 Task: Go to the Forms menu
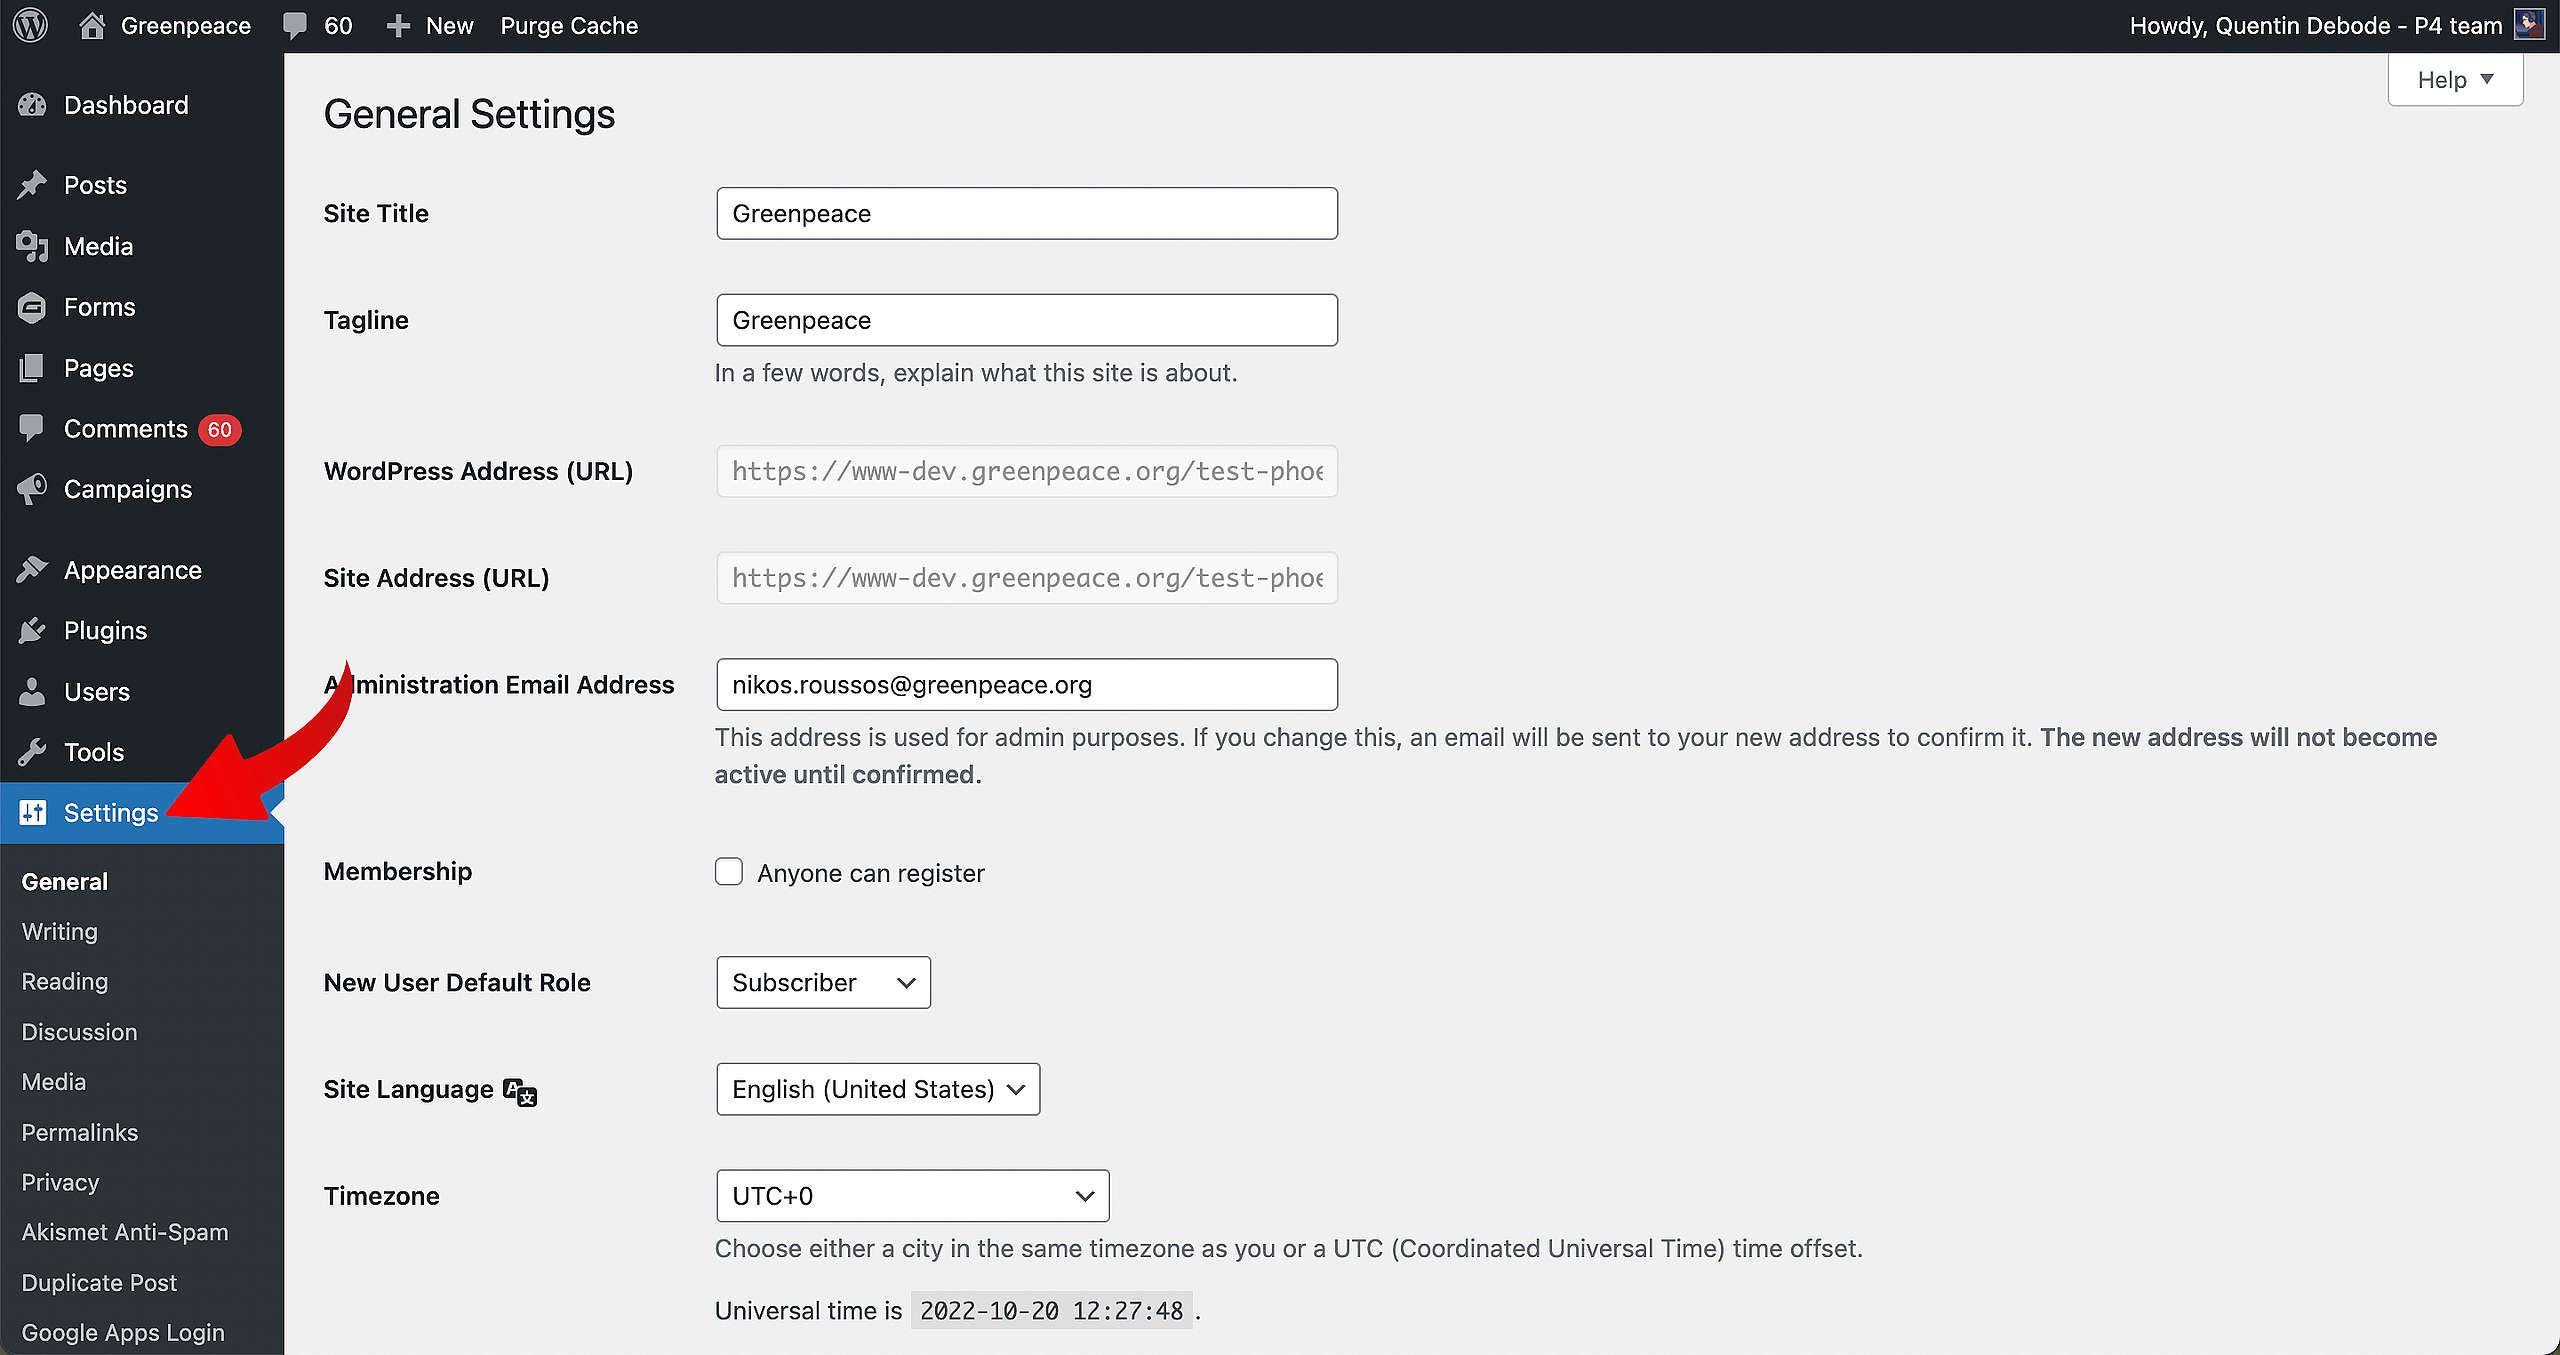click(x=99, y=307)
